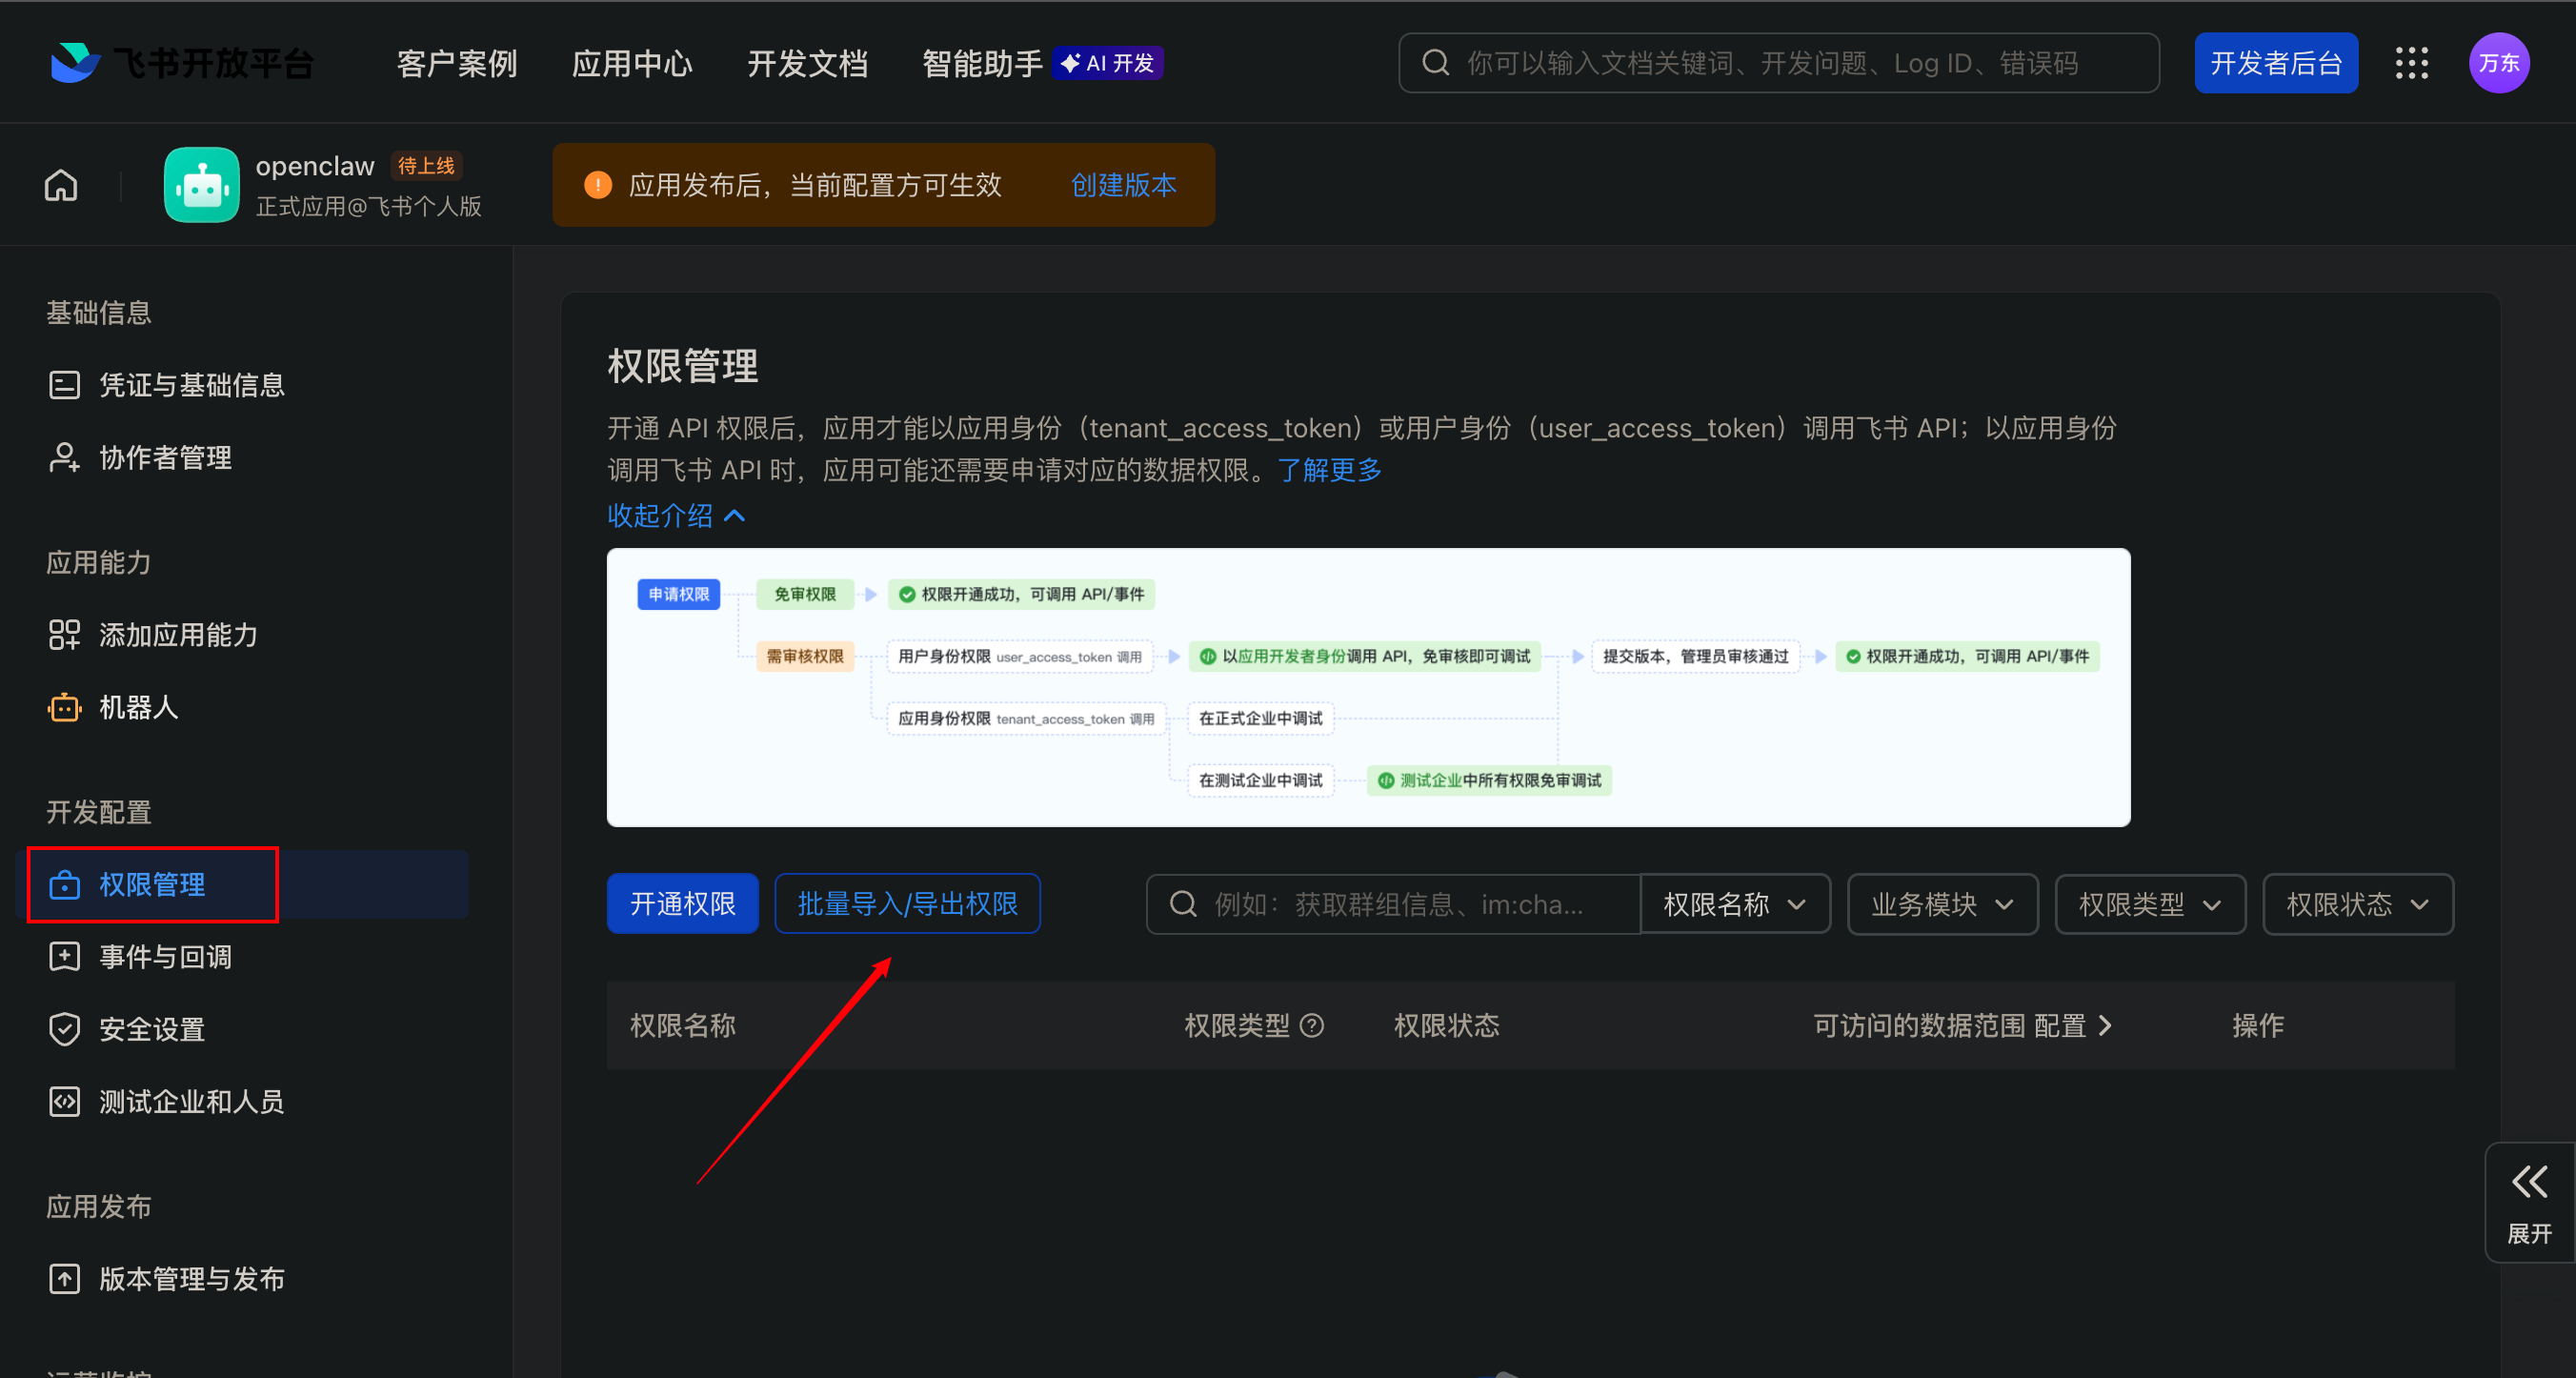The width and height of the screenshot is (2576, 1378).
Task: Click the 批量导入/导出权限 button
Action: coord(907,904)
